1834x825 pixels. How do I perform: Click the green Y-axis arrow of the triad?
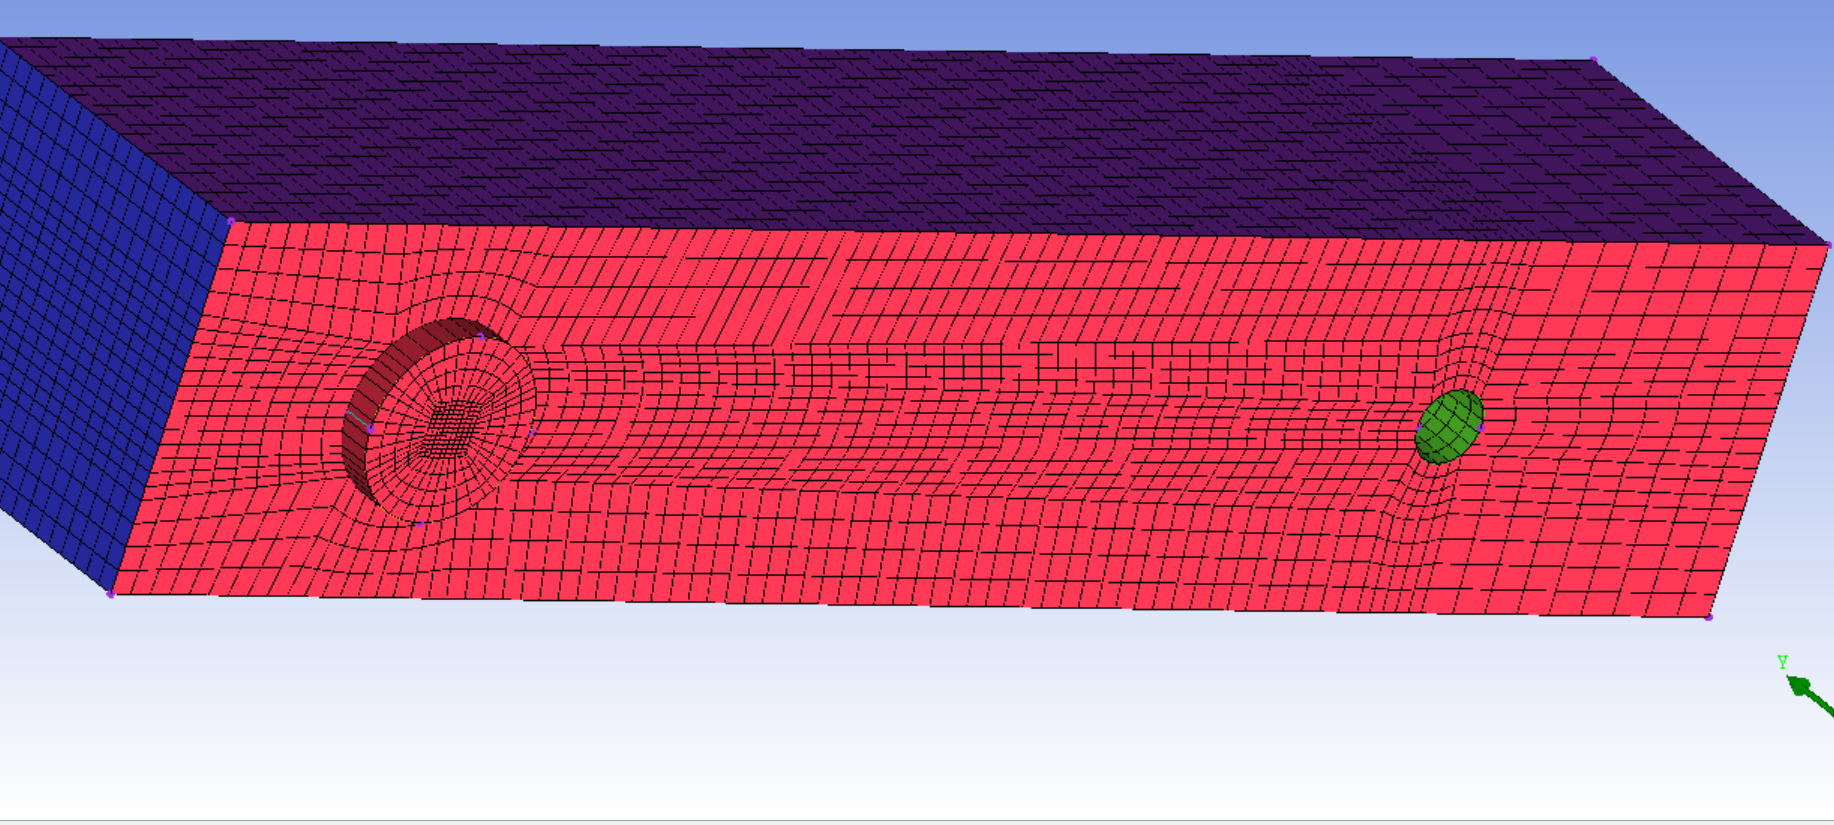coord(1806,691)
